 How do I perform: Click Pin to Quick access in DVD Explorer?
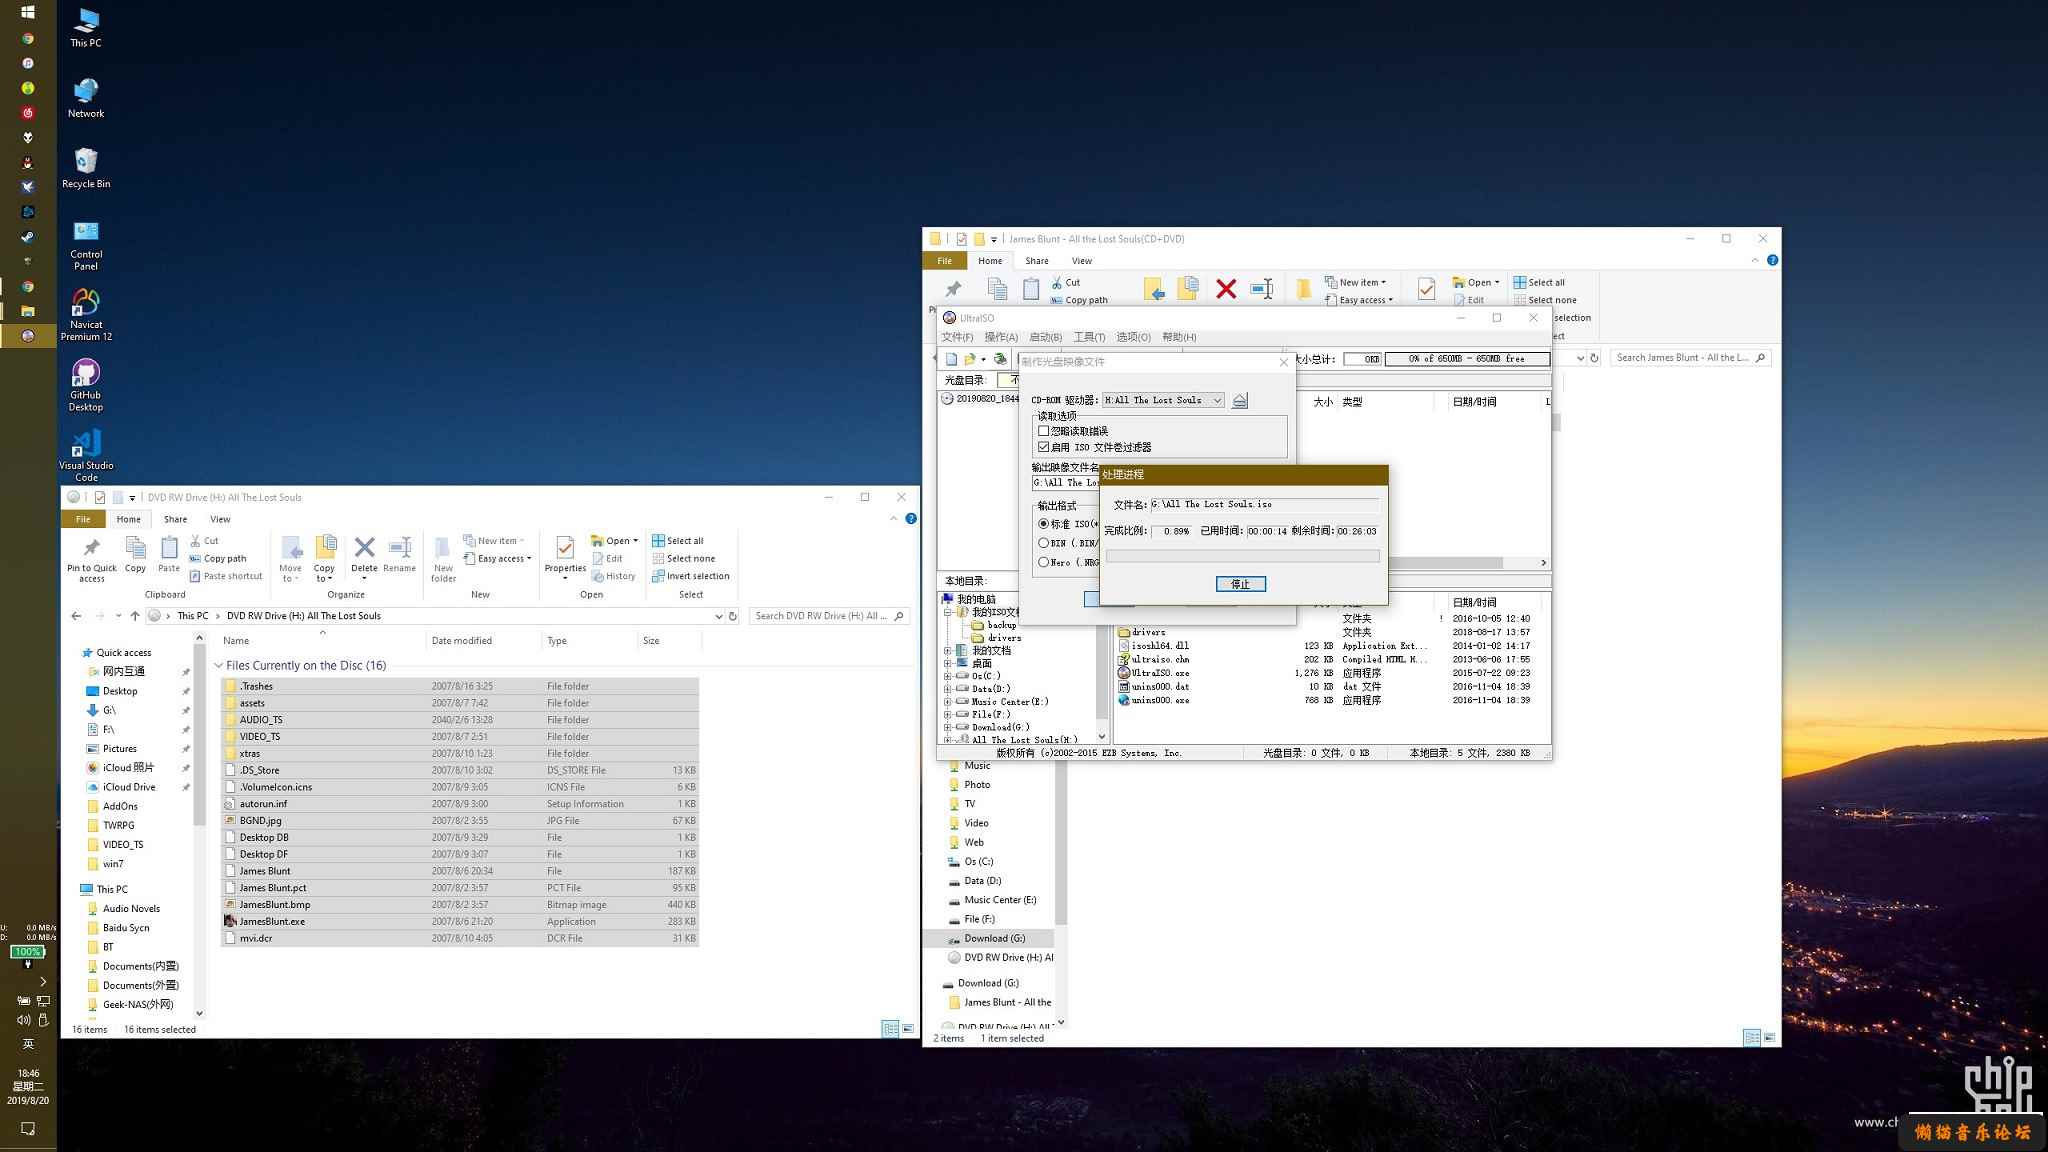tap(91, 558)
